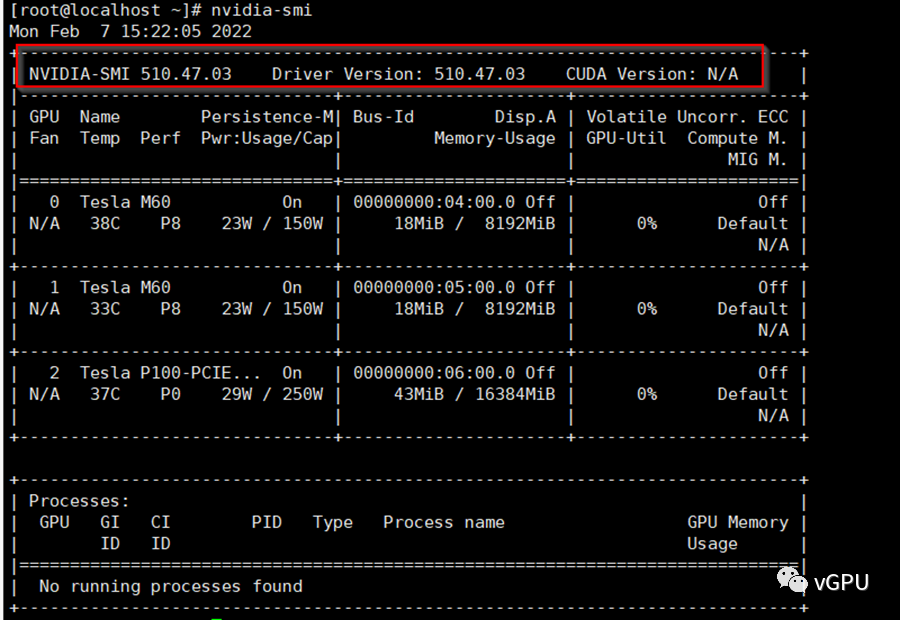Click the 29W / 250W power reading
The width and height of the screenshot is (900, 620).
point(272,394)
